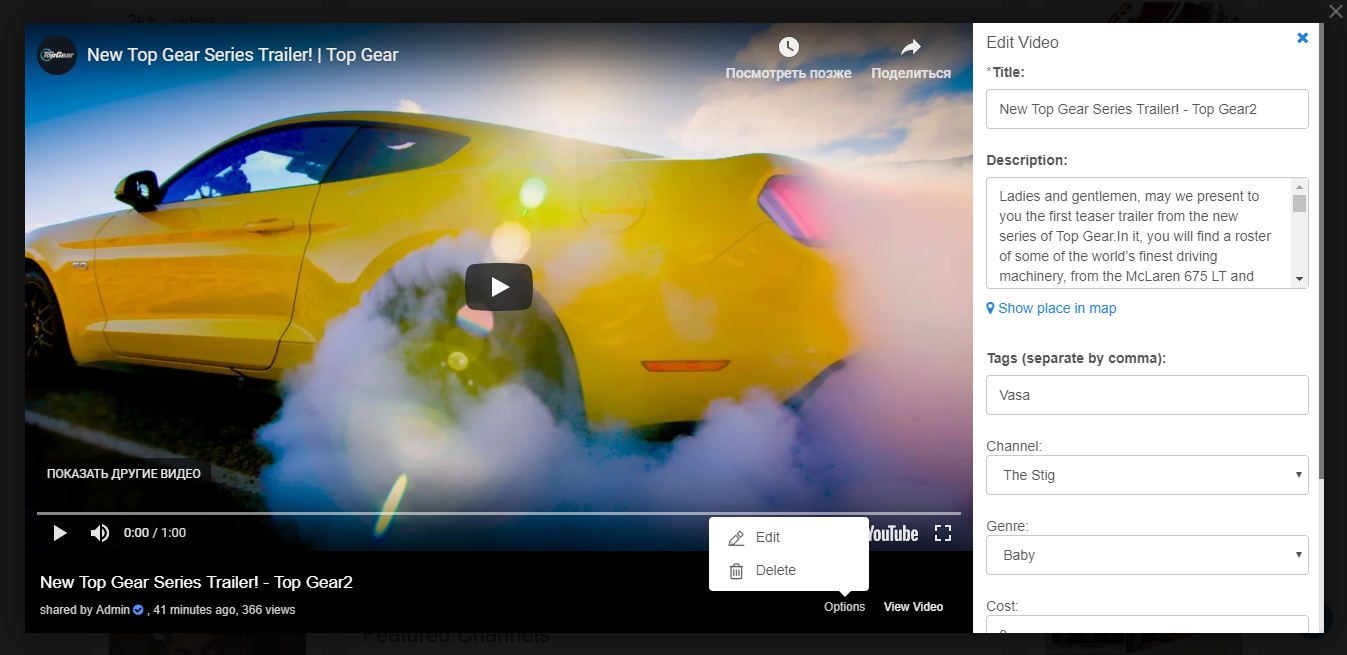Image resolution: width=1347 pixels, height=655 pixels.
Task: Click the Share arrow icon
Action: pos(910,48)
